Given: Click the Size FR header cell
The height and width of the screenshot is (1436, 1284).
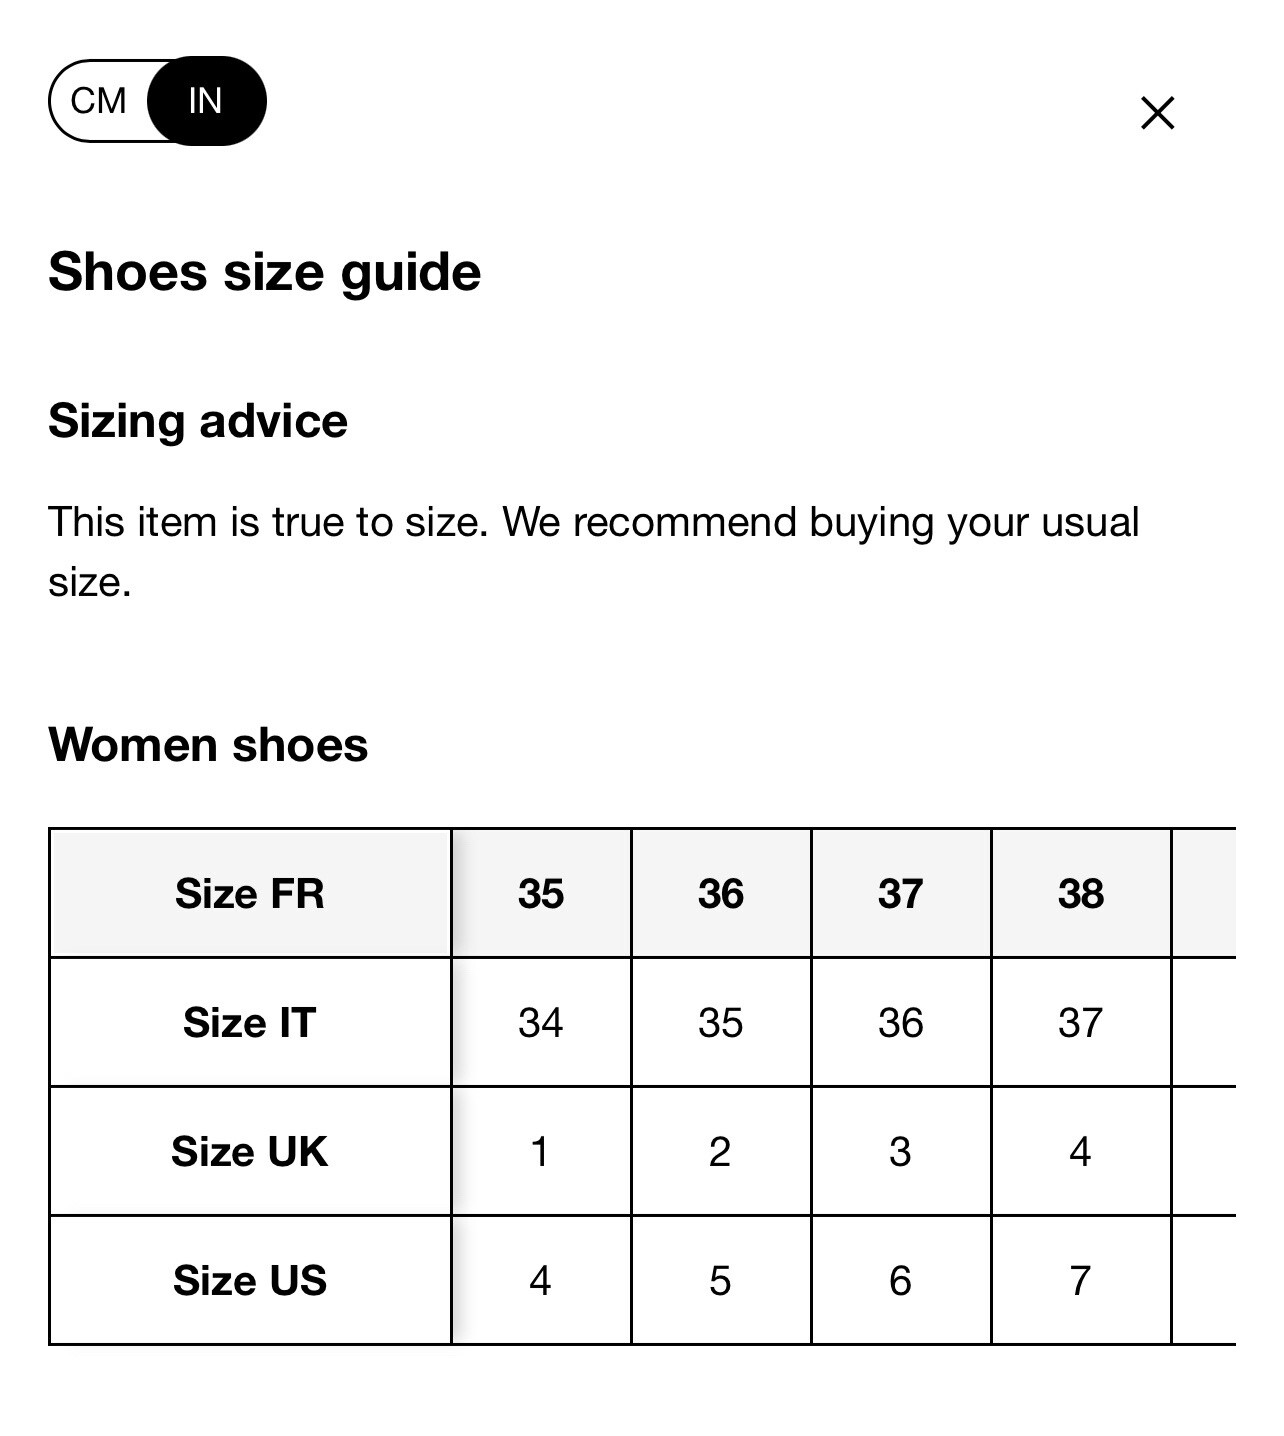Looking at the screenshot, I should [x=250, y=893].
